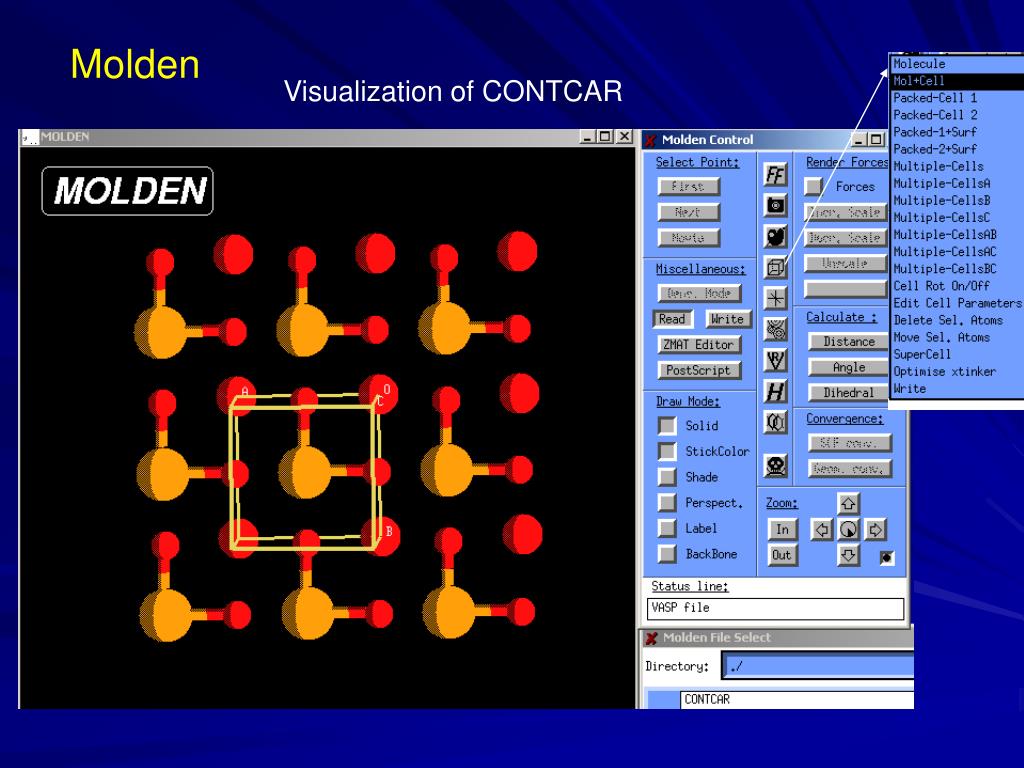Image resolution: width=1024 pixels, height=768 pixels.
Task: Choose Multiple-CellsC menu entry
Action: coord(957,217)
